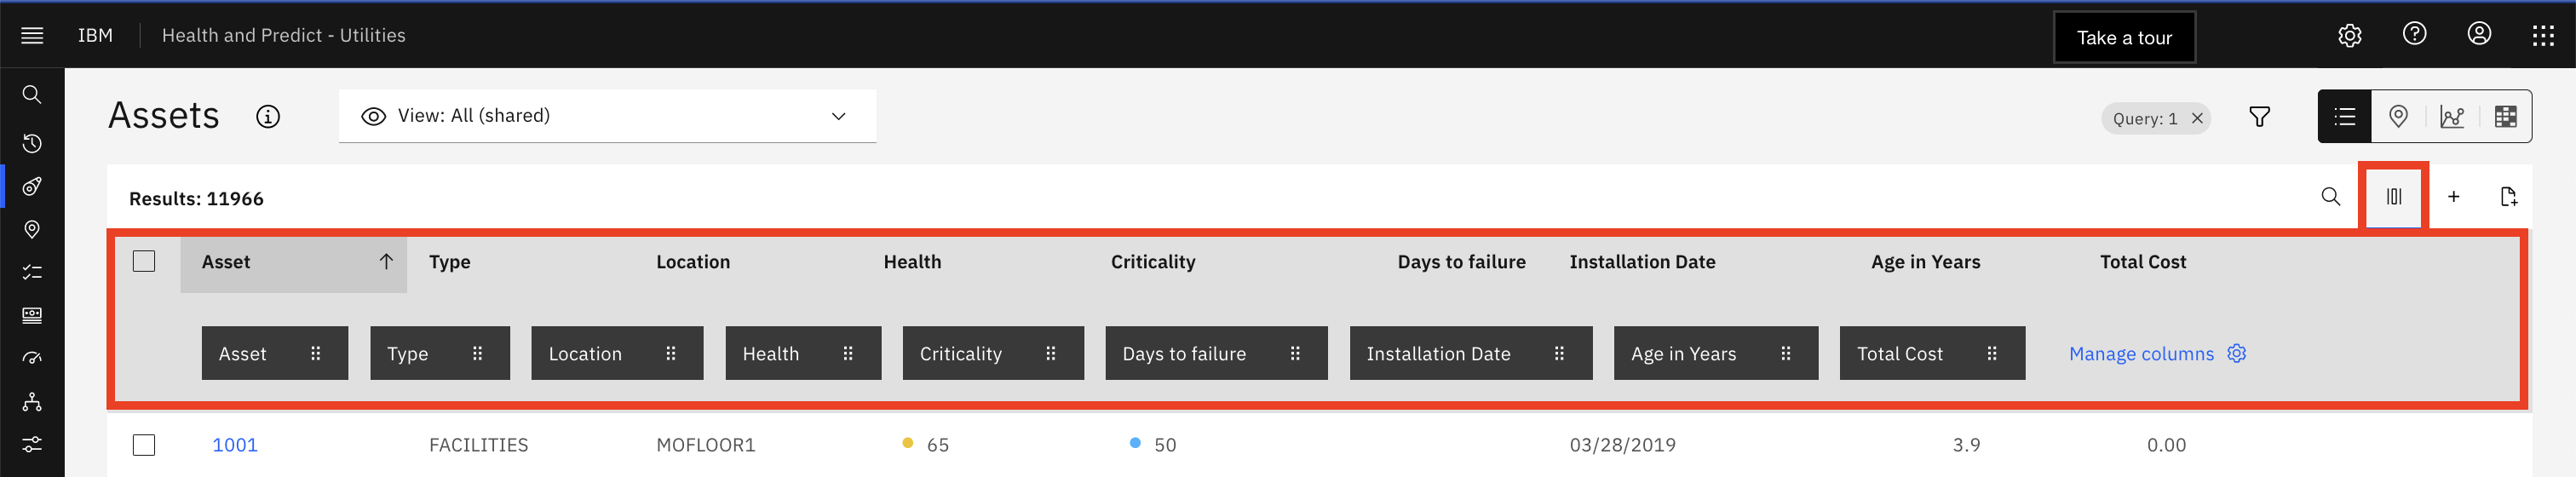Check the box for asset 1001
The height and width of the screenshot is (477, 2576).
pos(144,445)
